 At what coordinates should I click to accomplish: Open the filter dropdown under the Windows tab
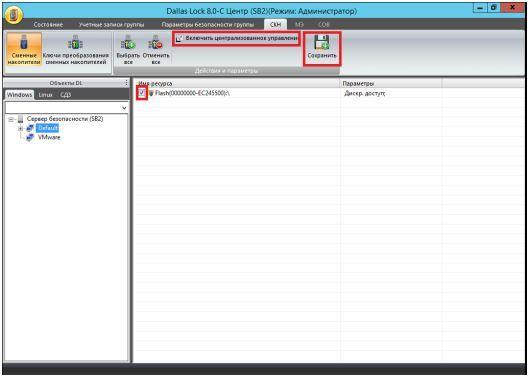124,108
